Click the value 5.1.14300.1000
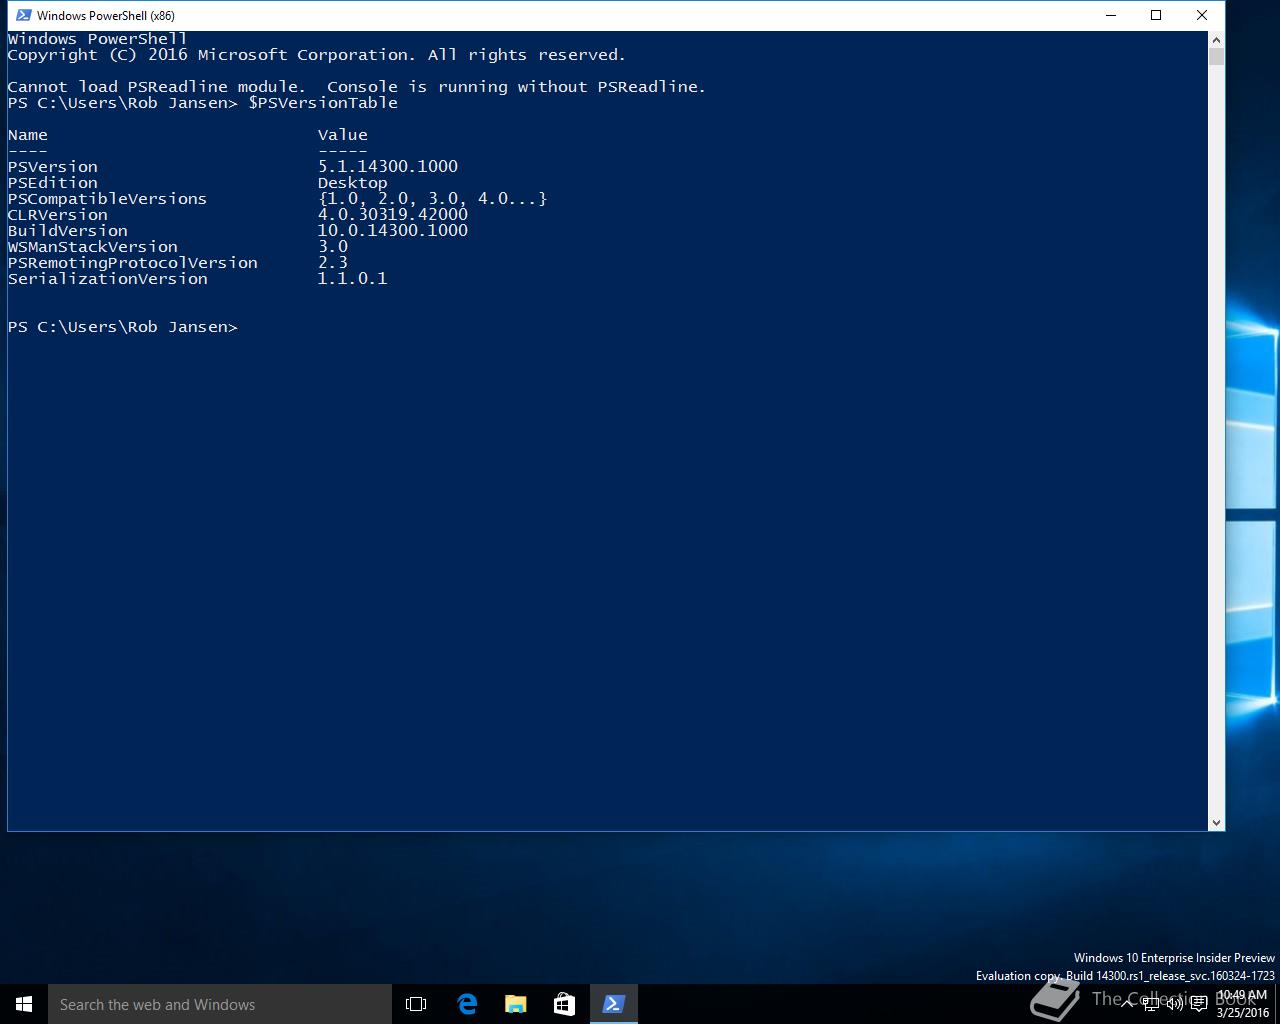Screen dimensions: 1280x1024 point(388,167)
